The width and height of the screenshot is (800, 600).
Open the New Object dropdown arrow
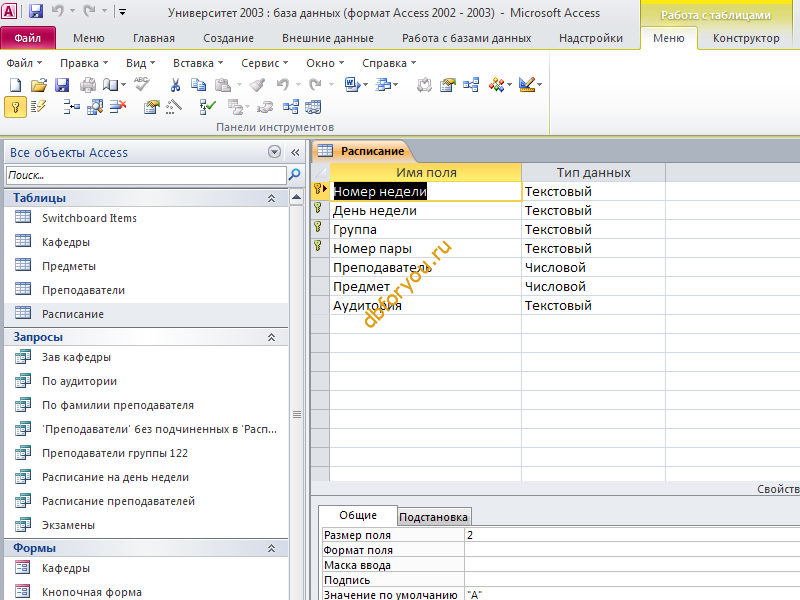(x=509, y=85)
